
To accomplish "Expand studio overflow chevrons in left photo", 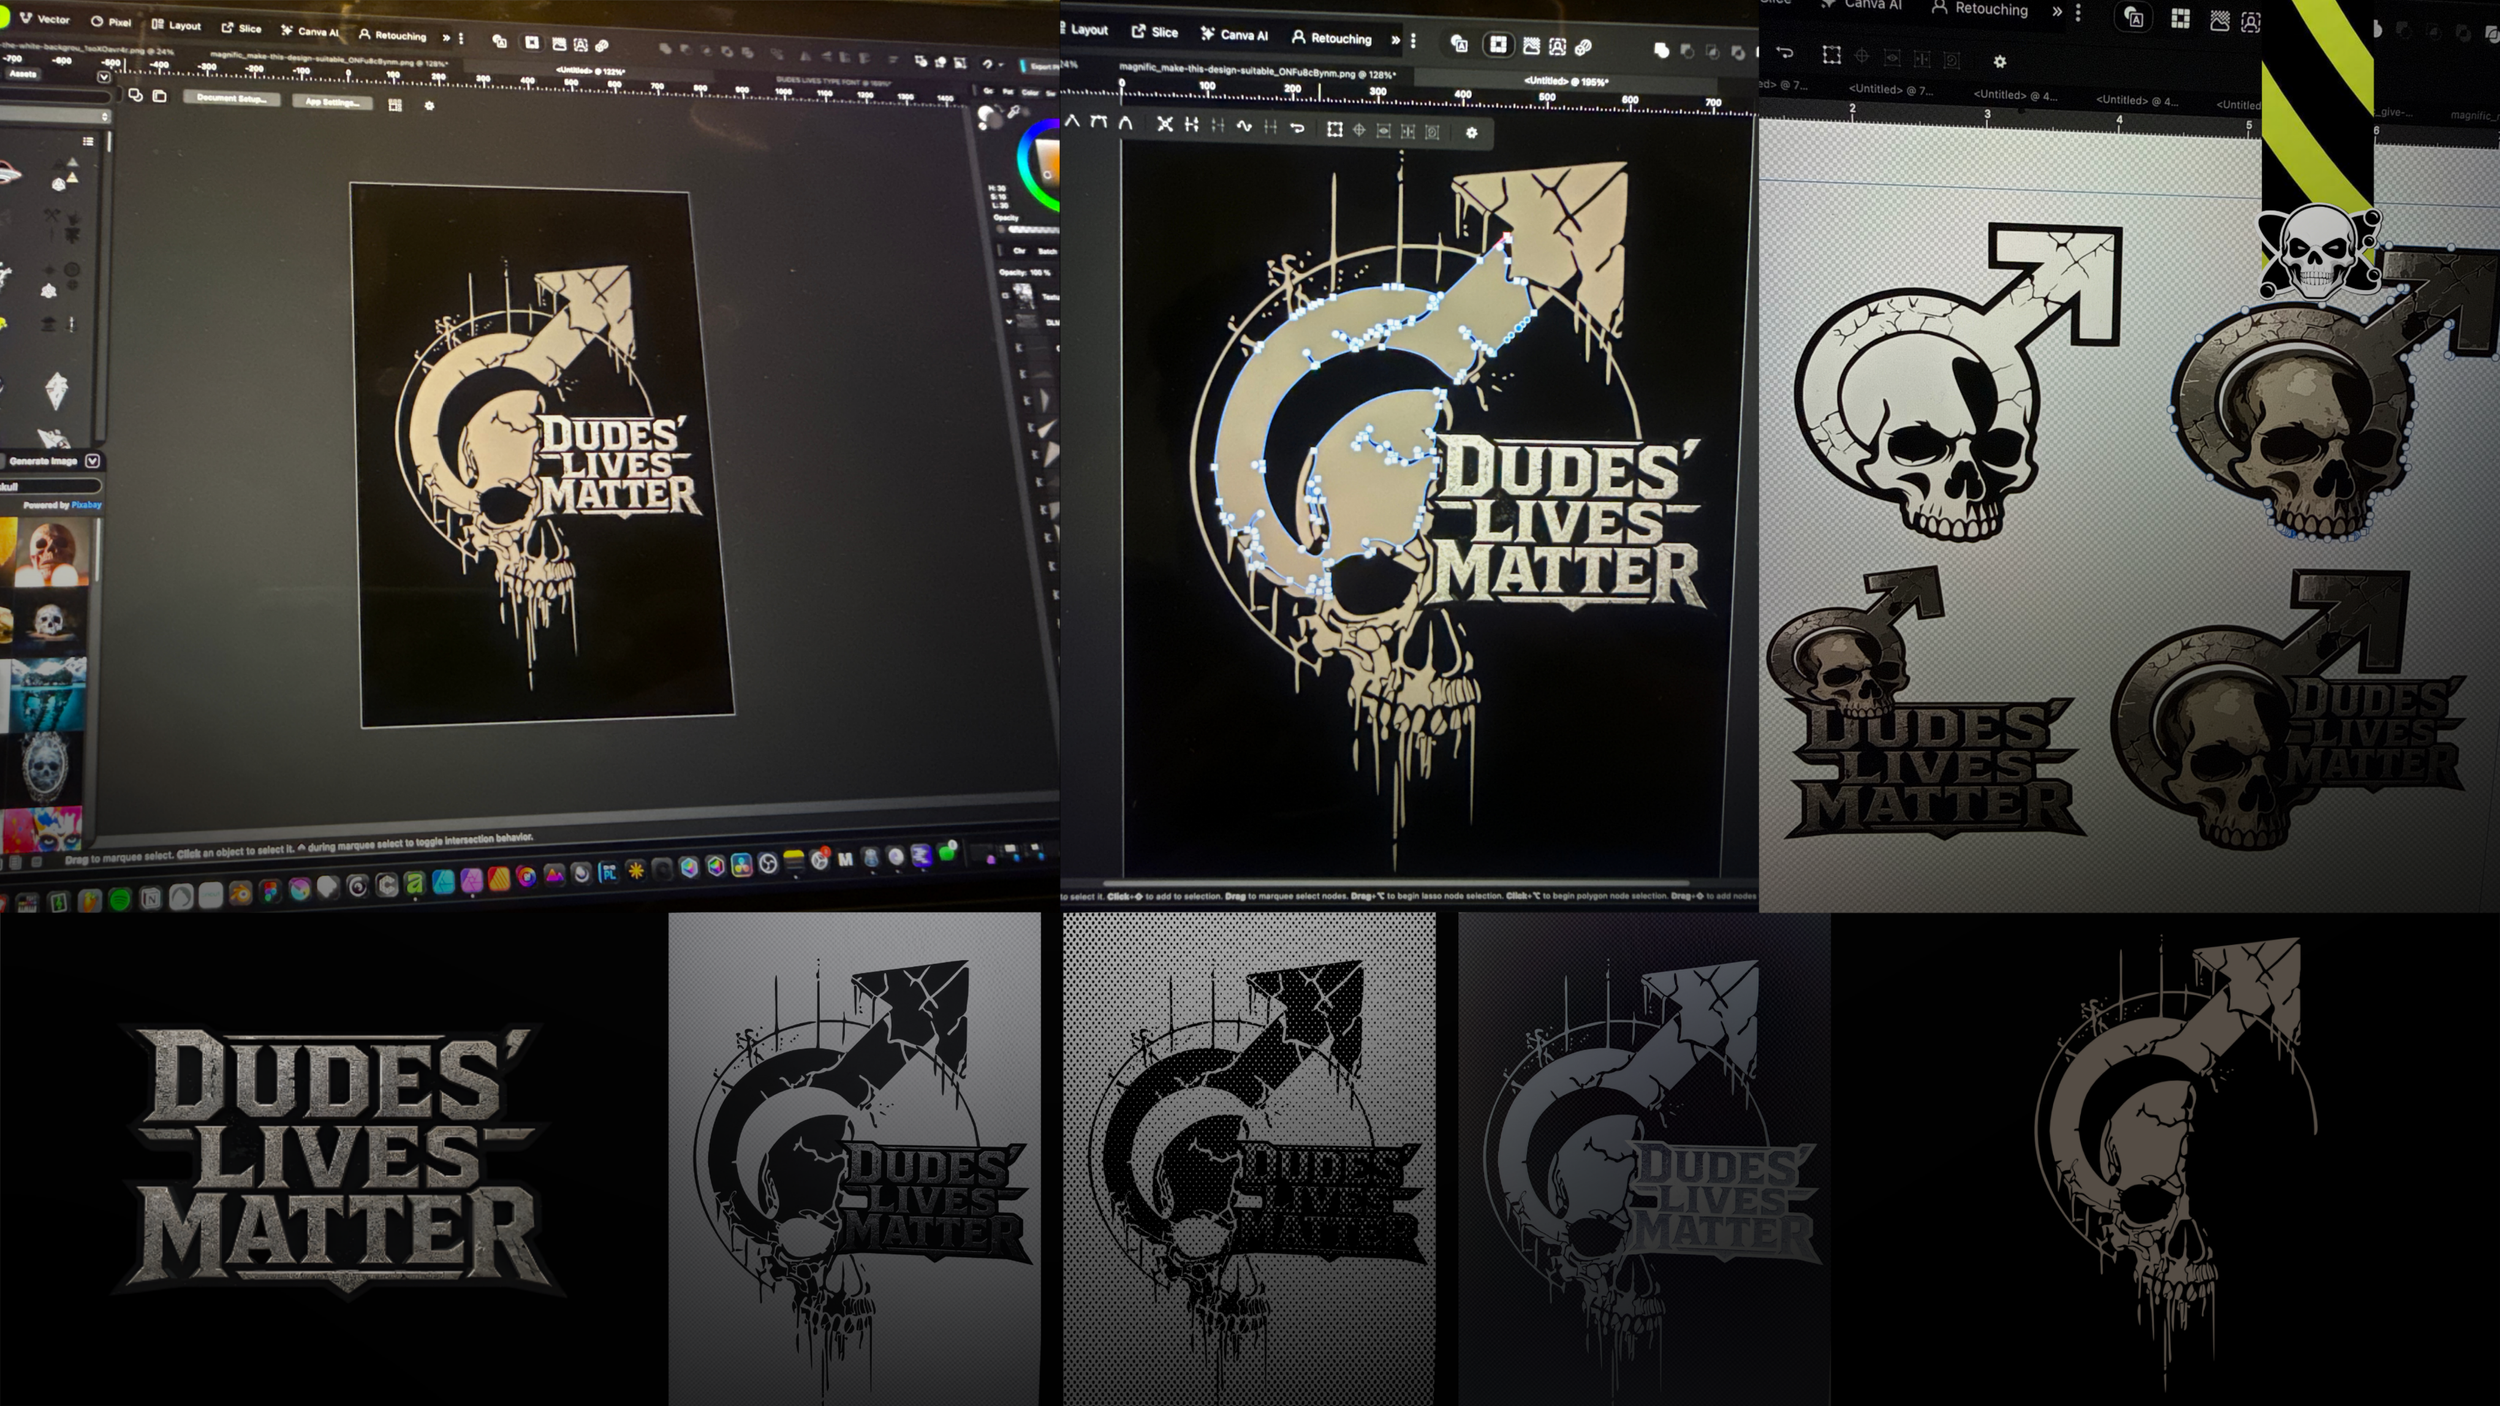I will tap(447, 38).
